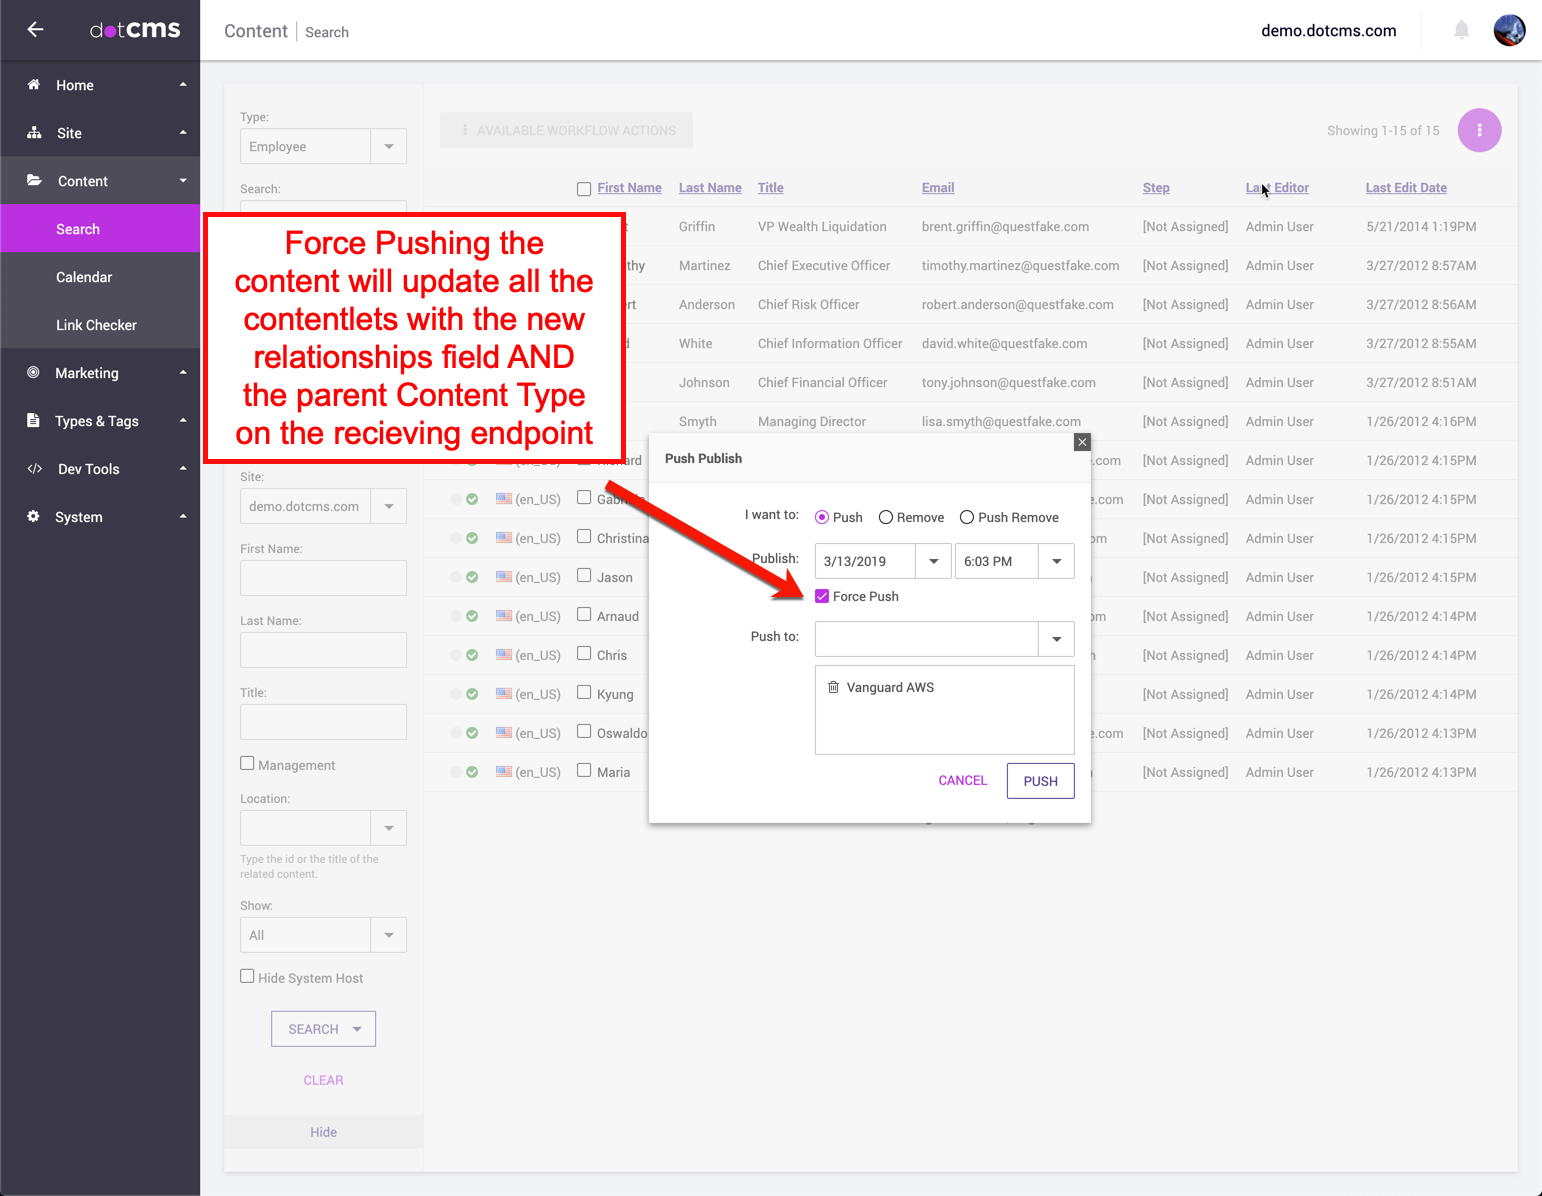
Task: Open Link Checker in the Content menu
Action: click(x=96, y=325)
